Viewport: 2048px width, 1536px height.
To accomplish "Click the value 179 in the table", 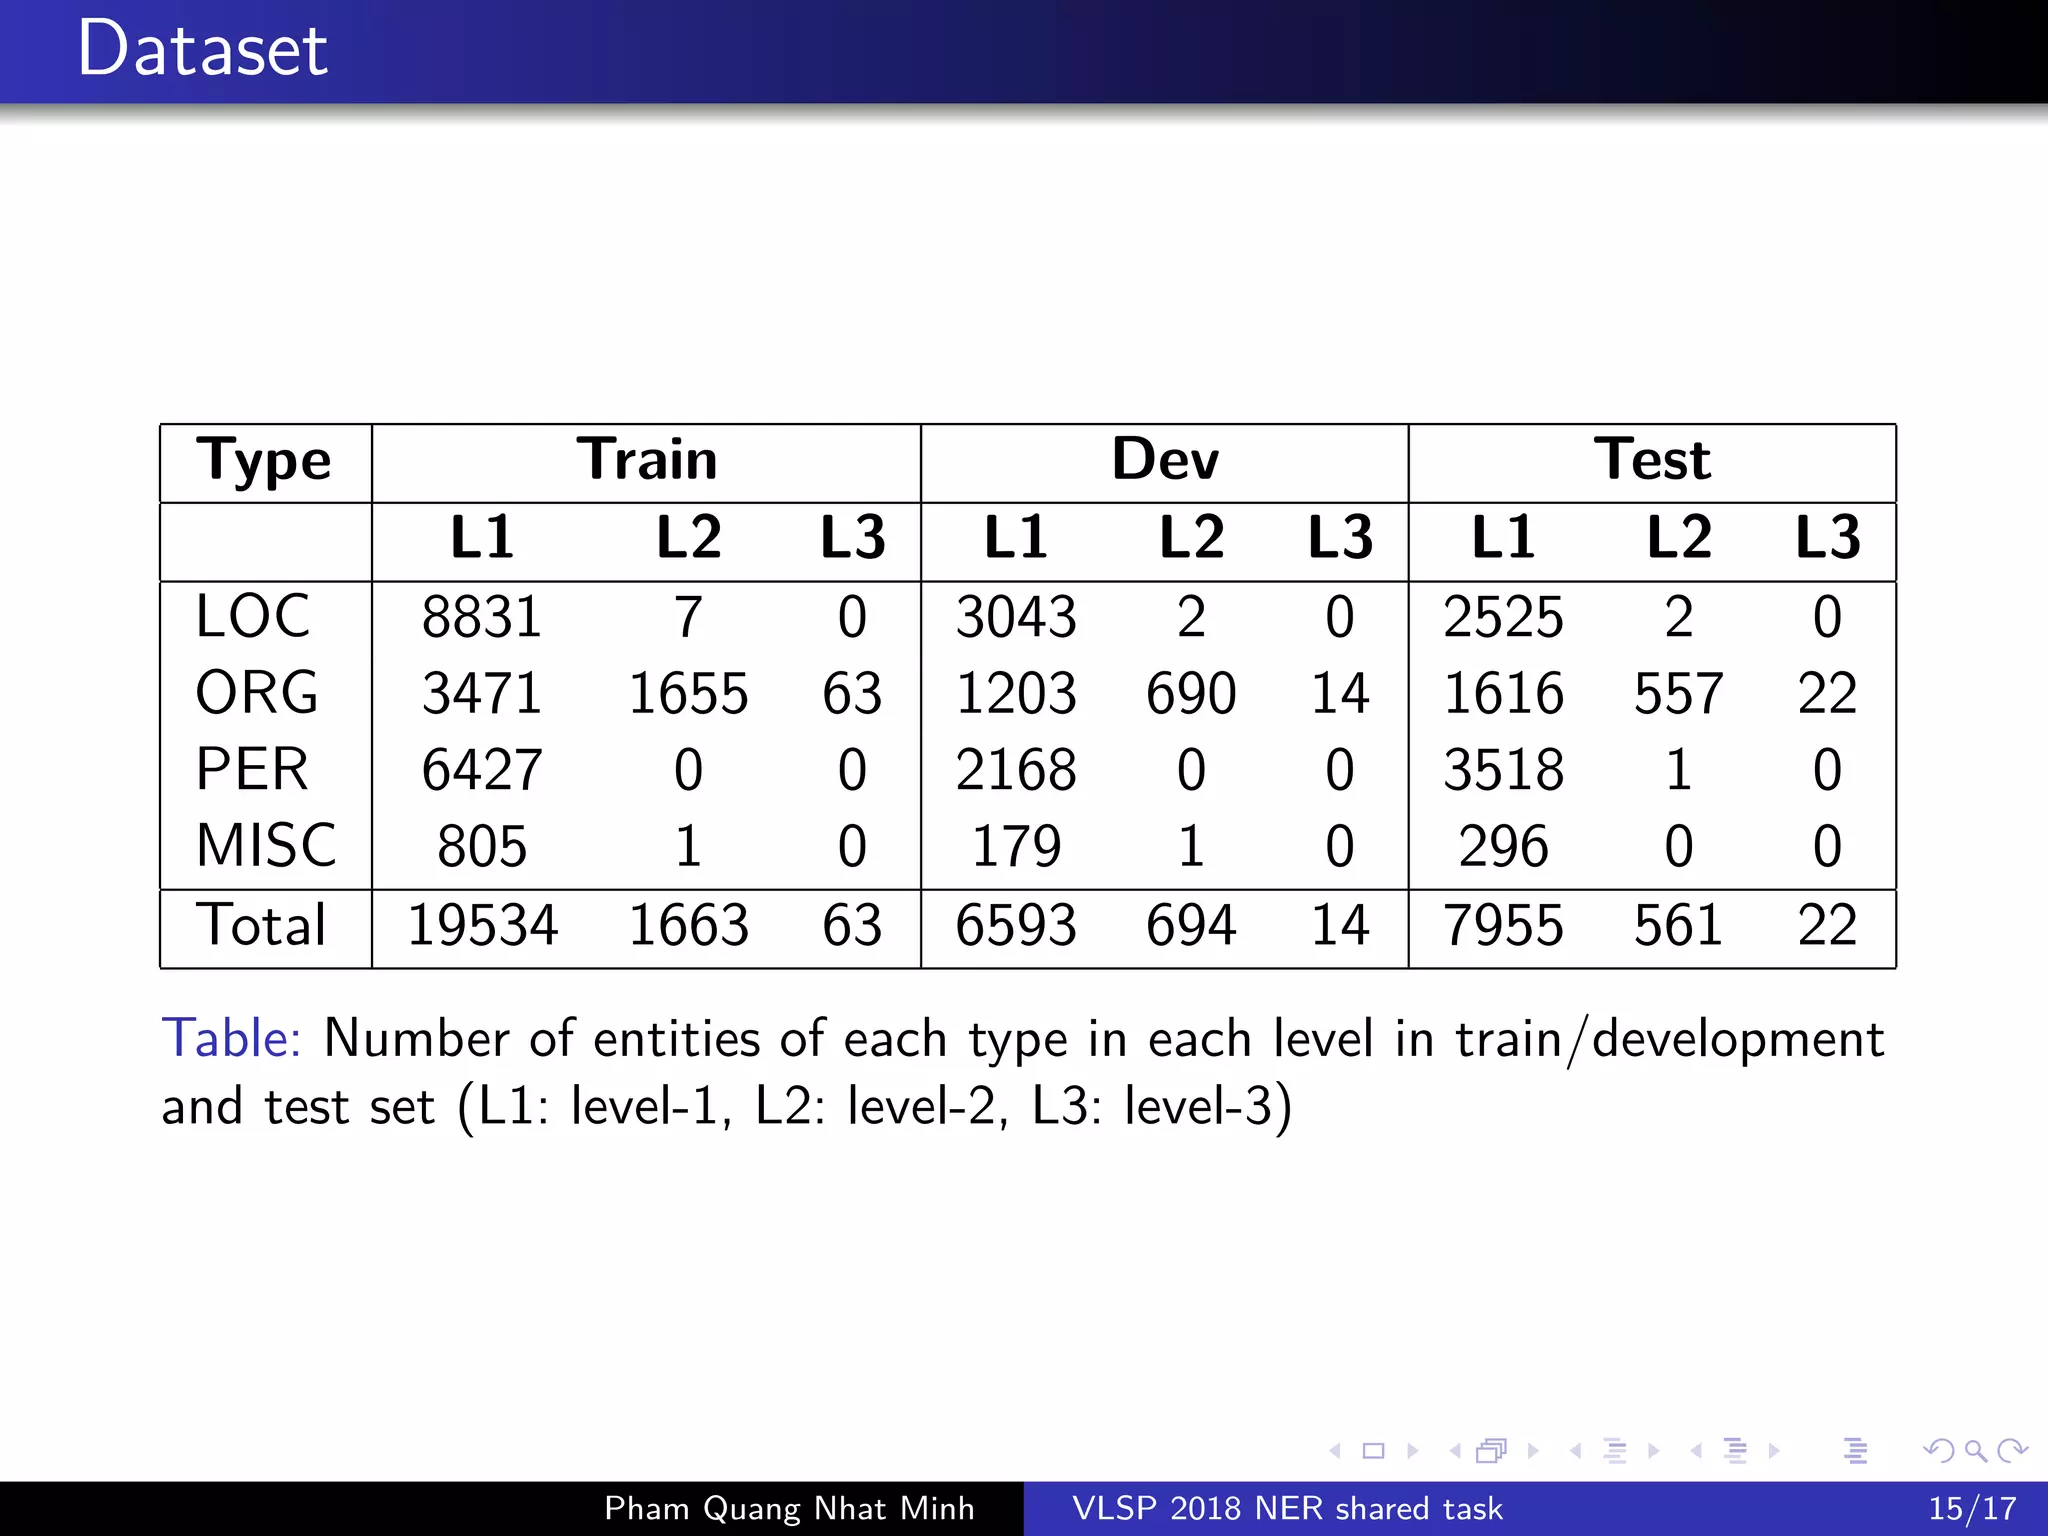I will tap(1016, 847).
